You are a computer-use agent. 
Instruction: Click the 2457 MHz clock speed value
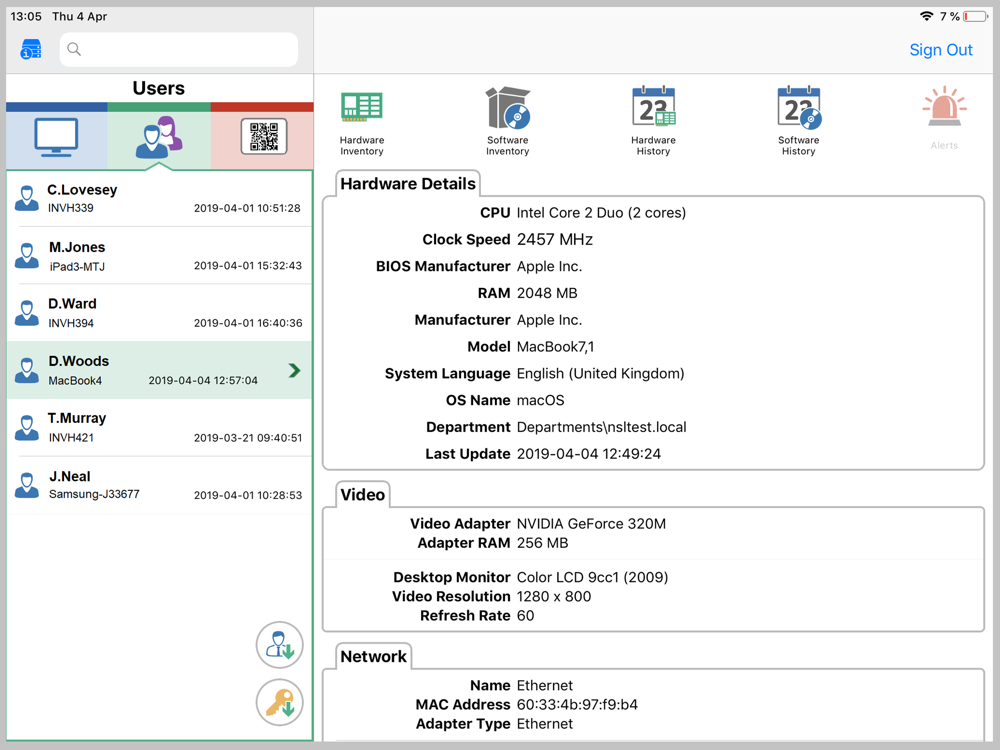click(555, 240)
